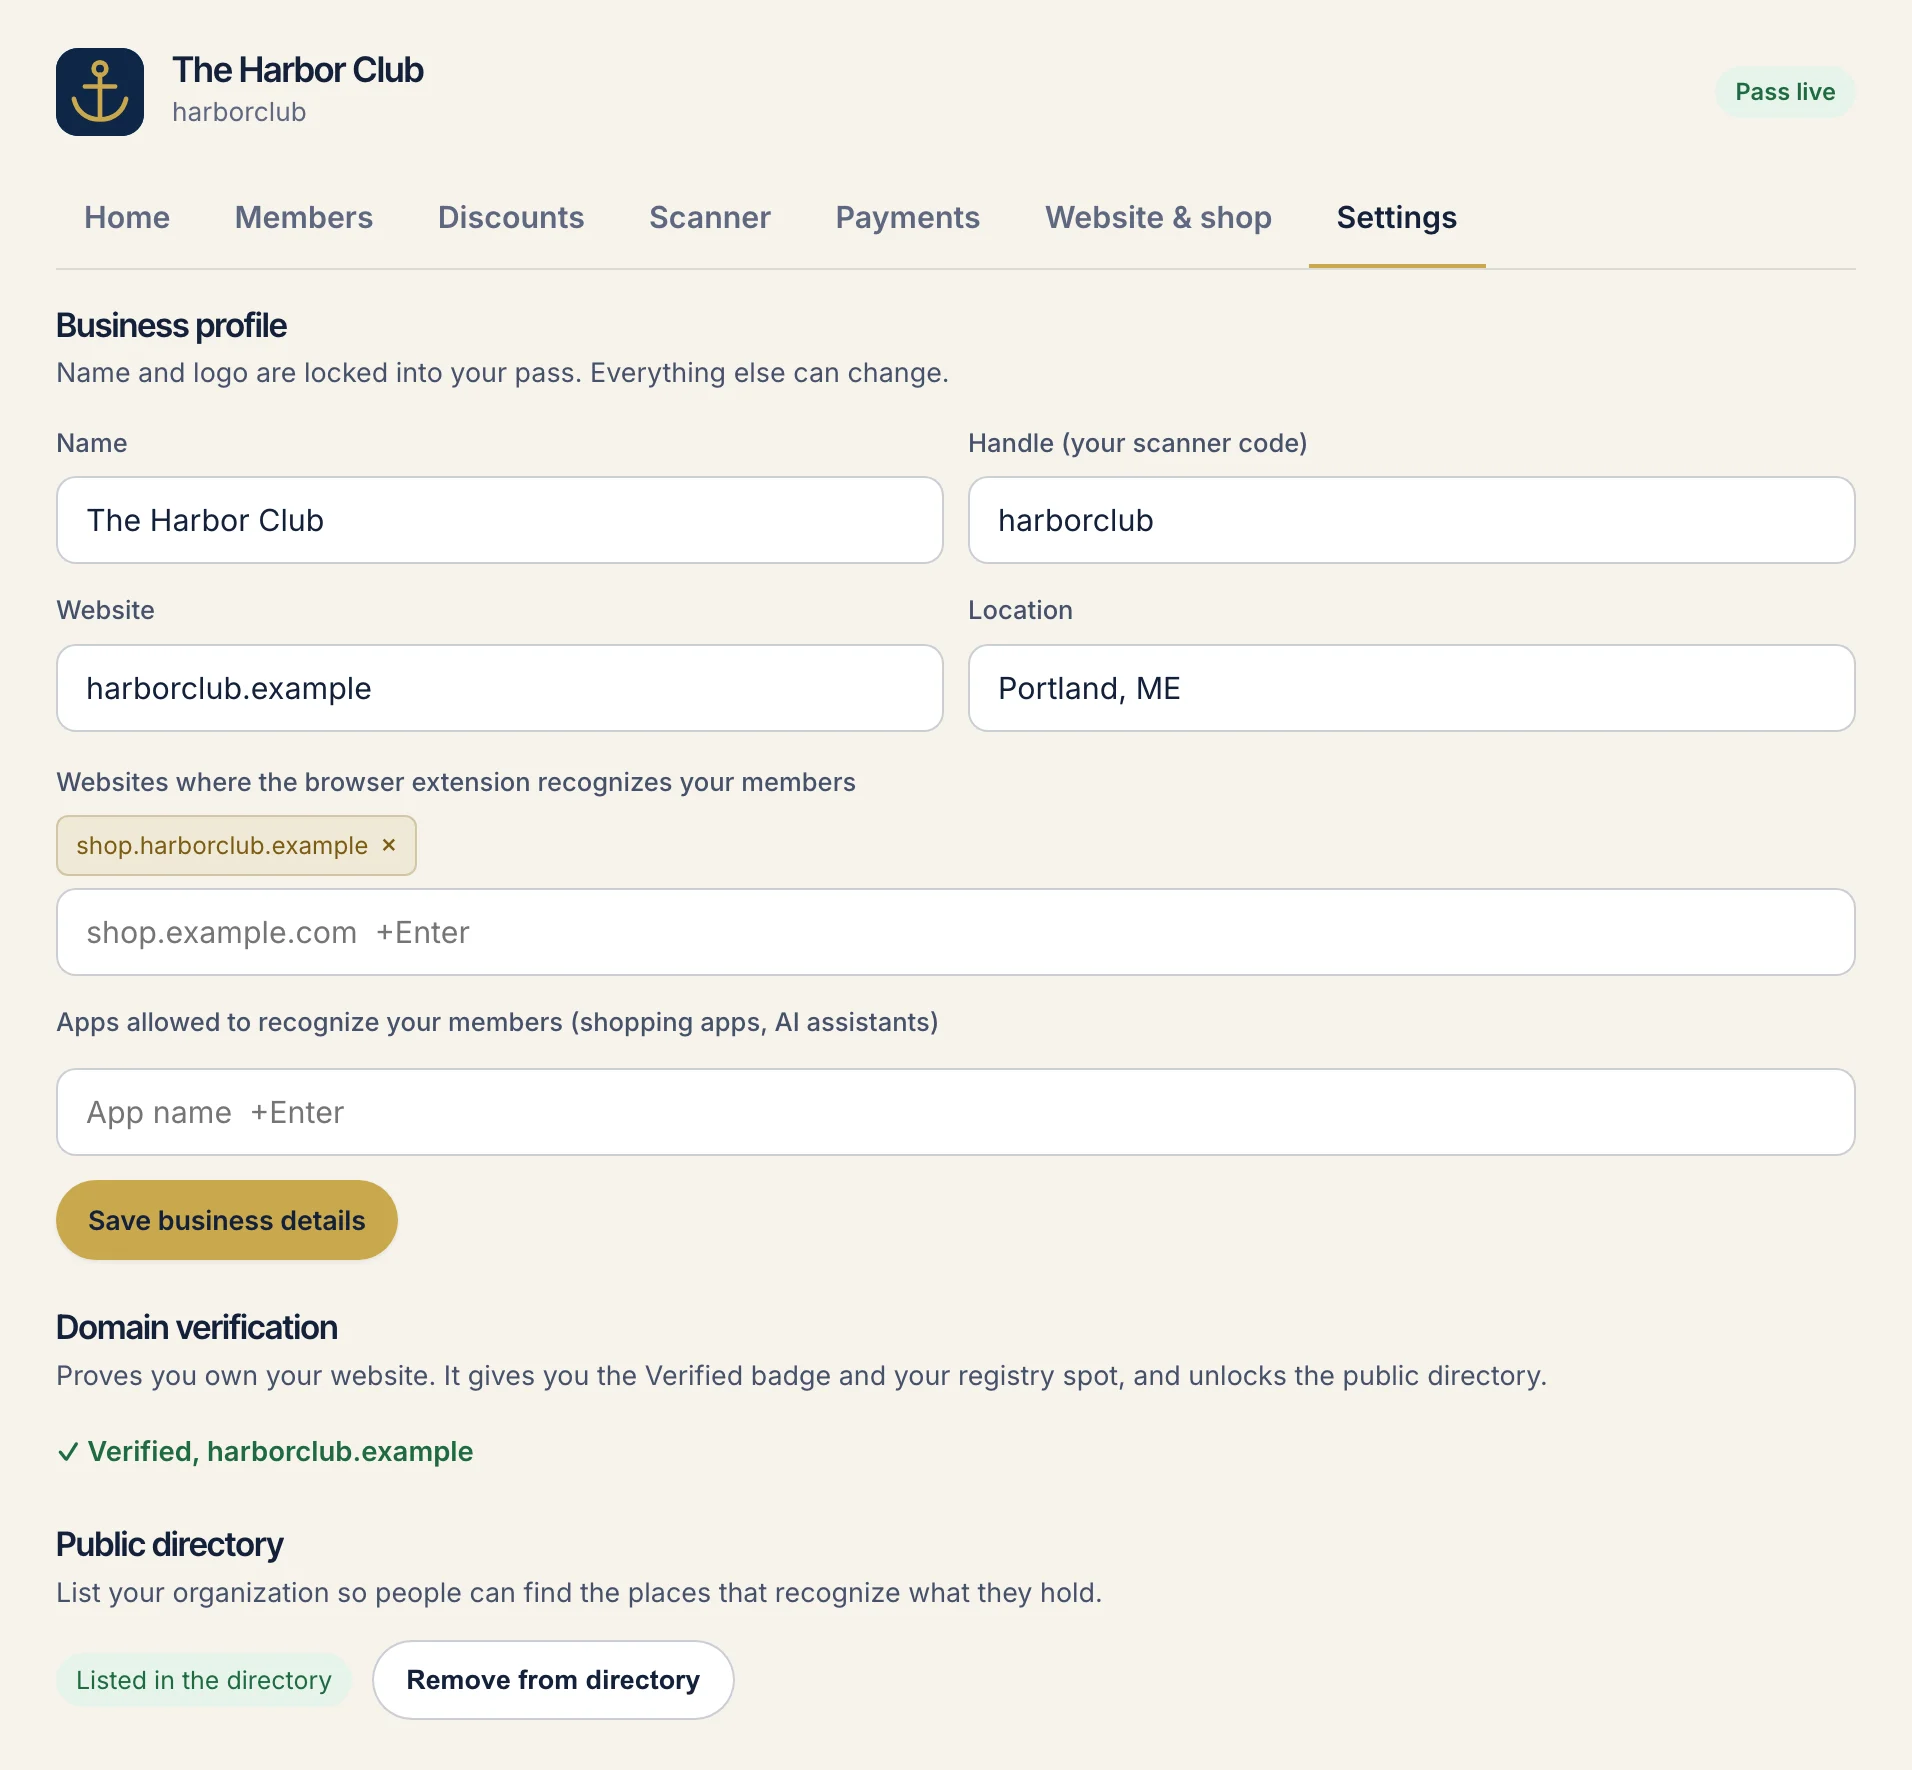The height and width of the screenshot is (1770, 1912).
Task: Click the Pass live status badge
Action: (1786, 92)
